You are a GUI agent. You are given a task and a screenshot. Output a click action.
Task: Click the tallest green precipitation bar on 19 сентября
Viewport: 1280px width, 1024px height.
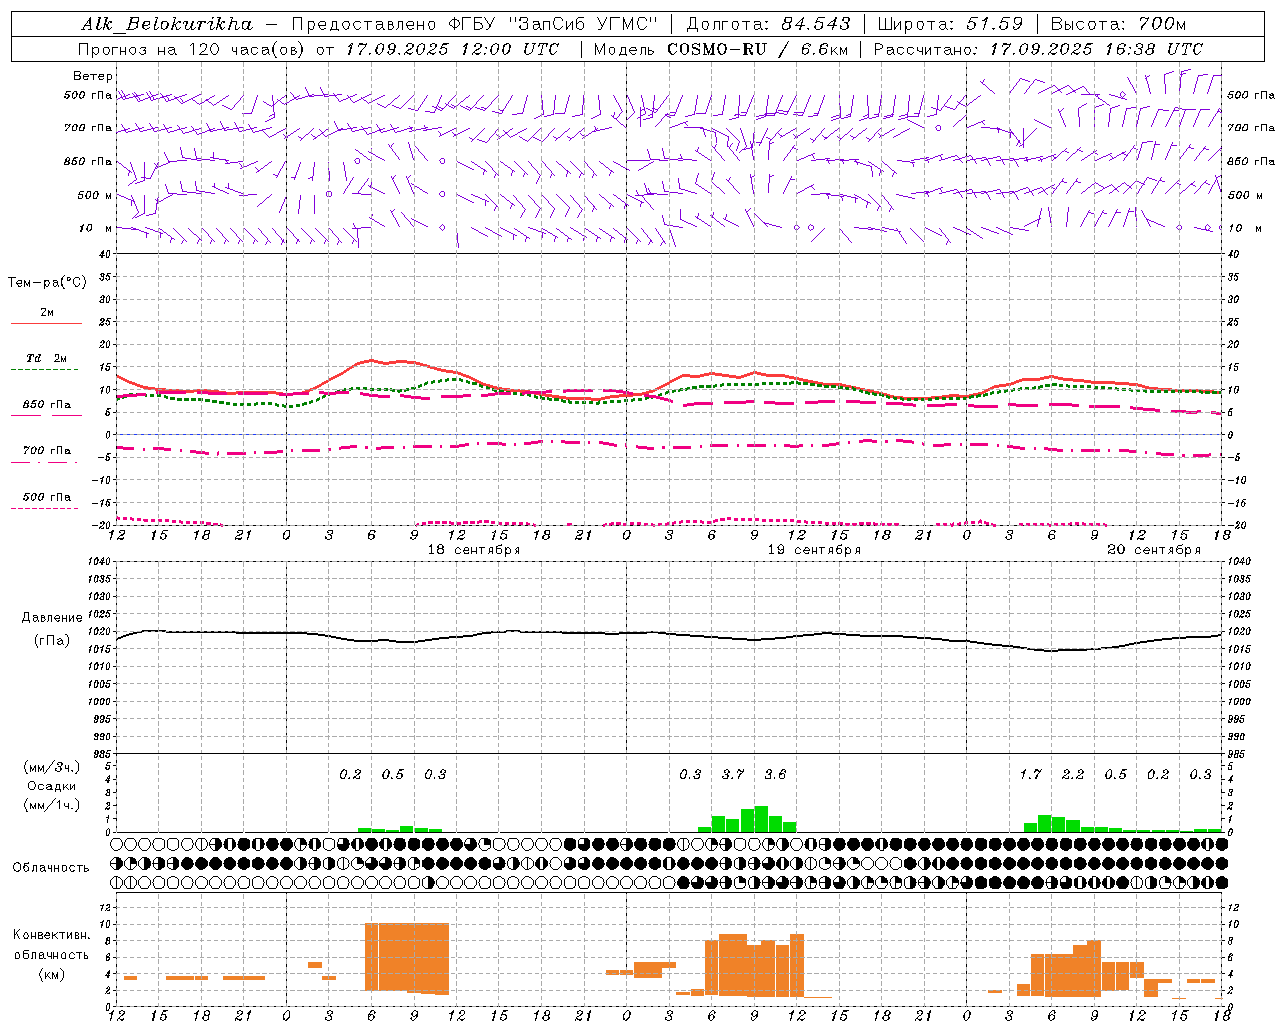tap(761, 819)
